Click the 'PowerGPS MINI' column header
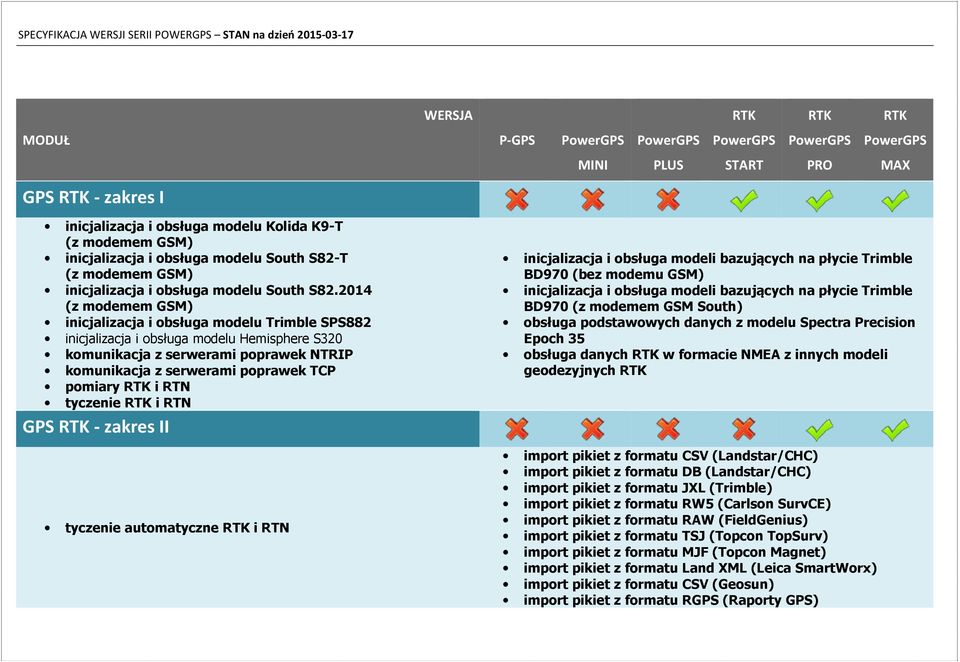 click(593, 152)
